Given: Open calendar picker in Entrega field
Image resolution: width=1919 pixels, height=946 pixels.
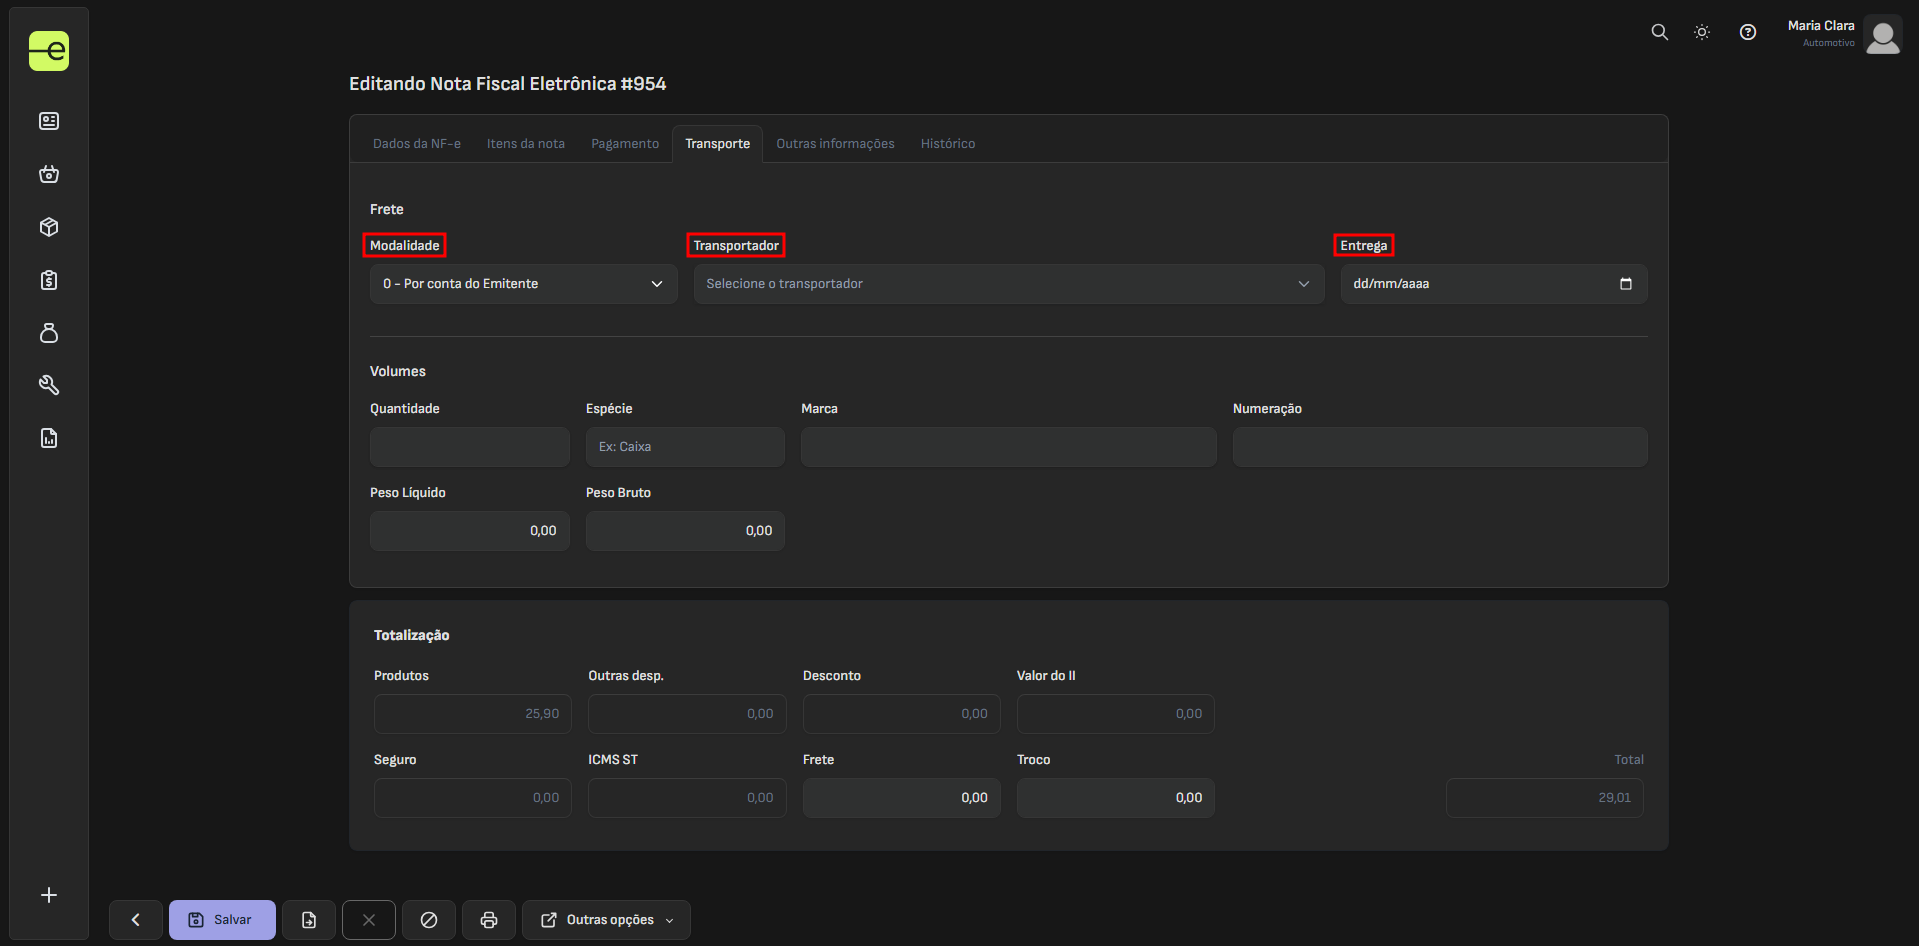Looking at the screenshot, I should tap(1625, 284).
